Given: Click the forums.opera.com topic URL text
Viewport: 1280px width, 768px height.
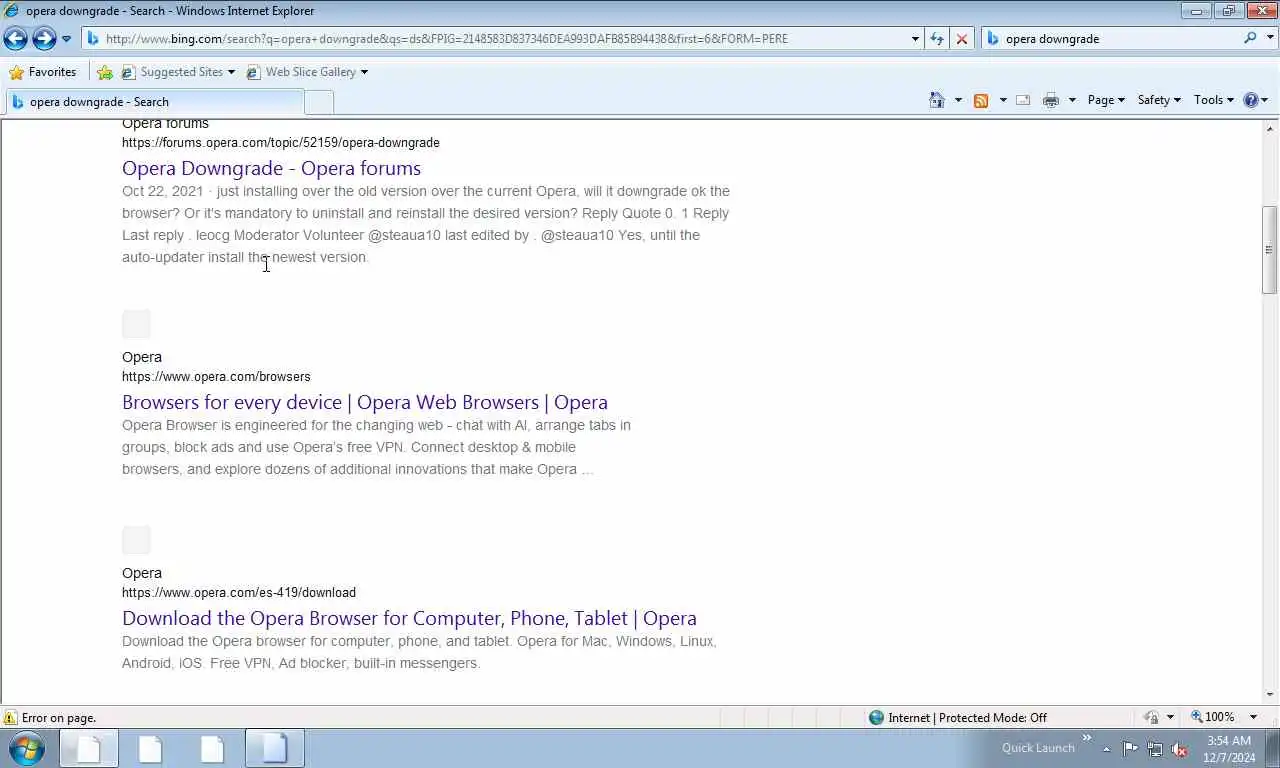Looking at the screenshot, I should (x=281, y=143).
